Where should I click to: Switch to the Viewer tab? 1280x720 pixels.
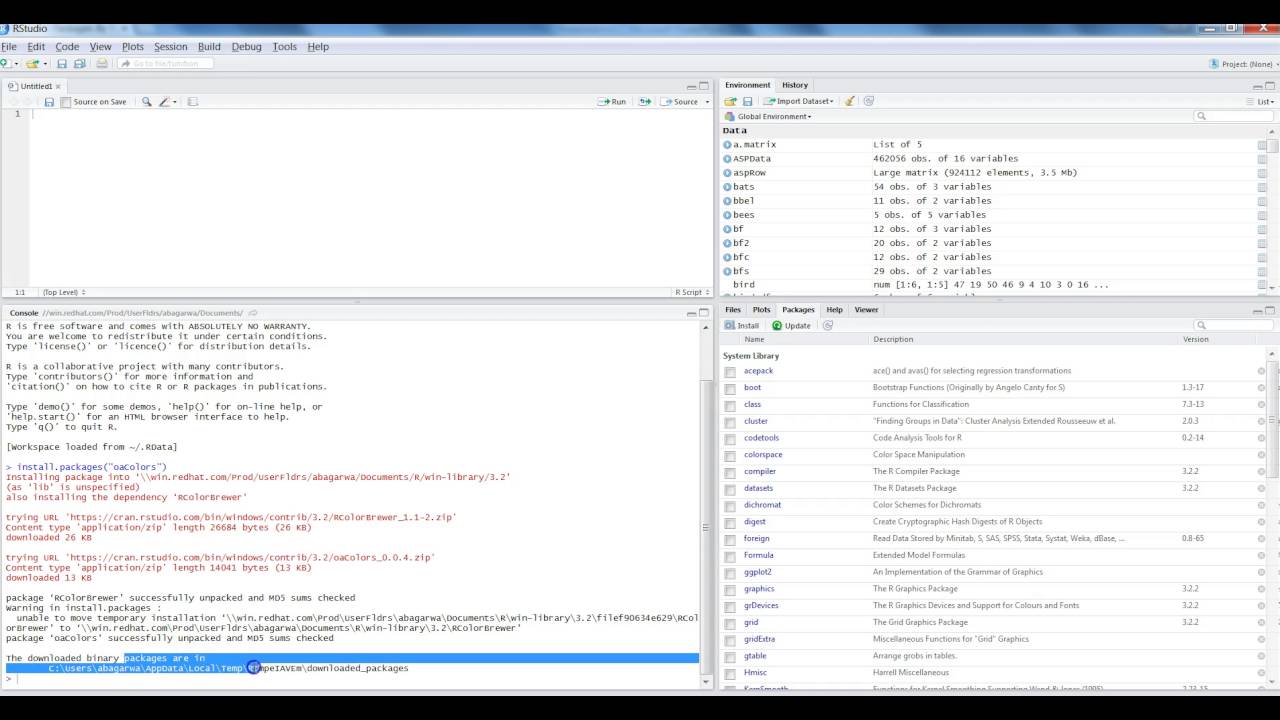(866, 310)
